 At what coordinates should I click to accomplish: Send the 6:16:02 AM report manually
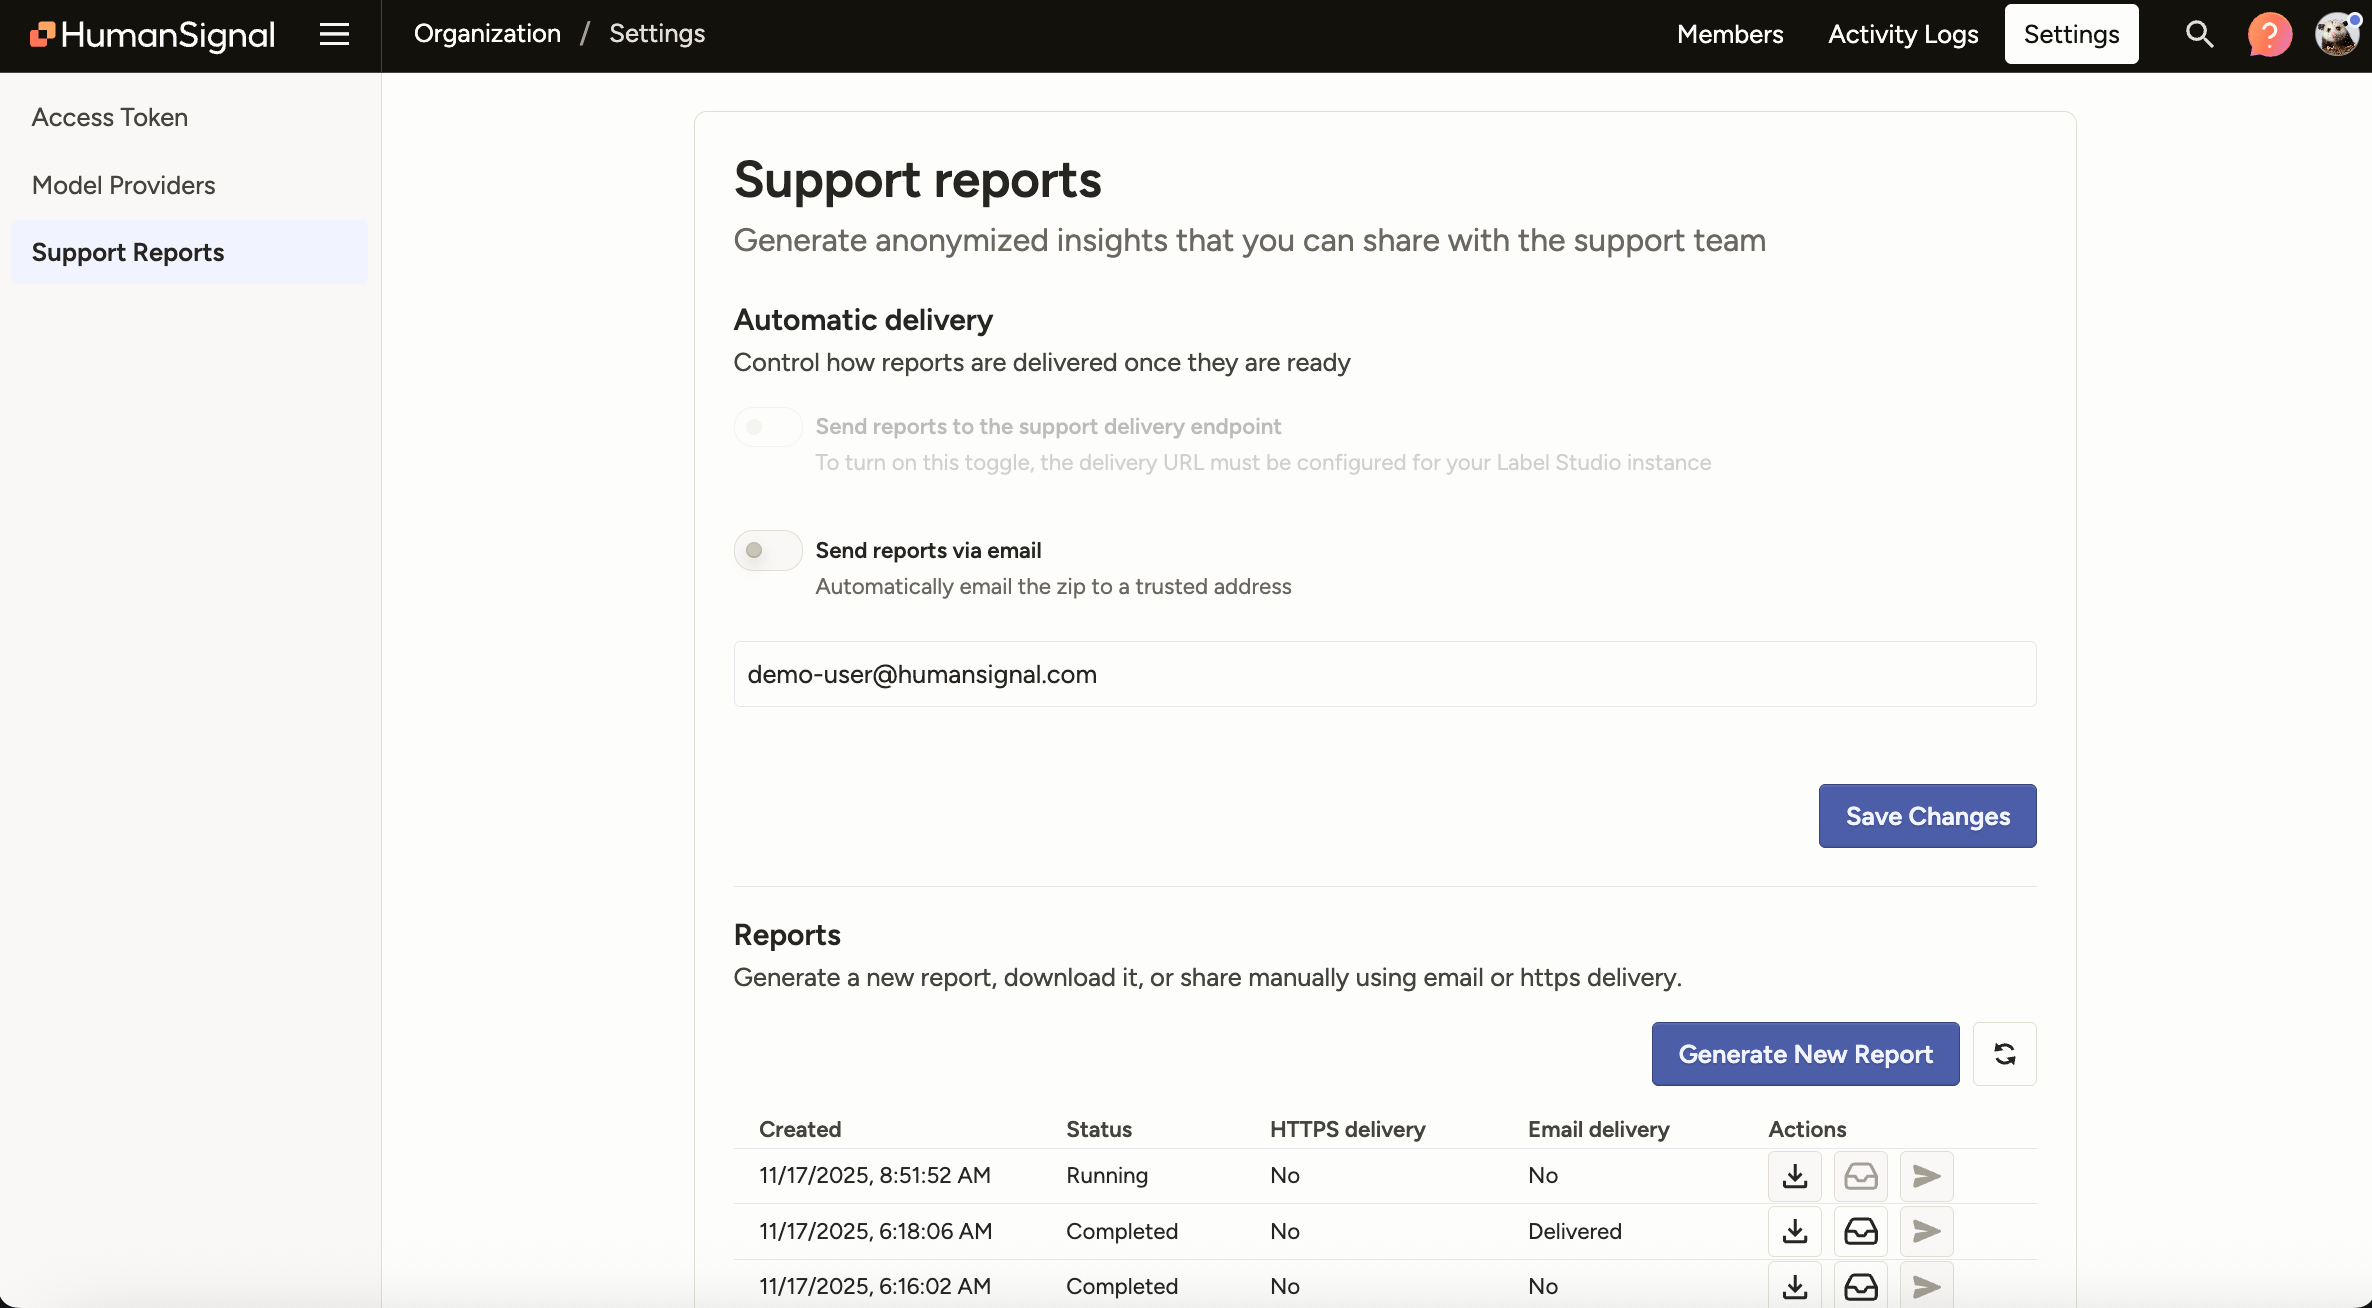coord(1925,1286)
